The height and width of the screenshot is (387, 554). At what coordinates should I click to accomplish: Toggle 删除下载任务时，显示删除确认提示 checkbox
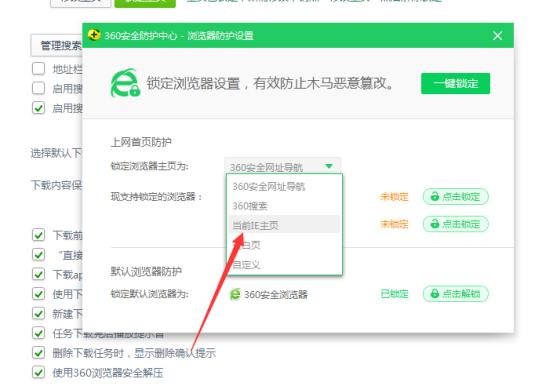(38, 353)
